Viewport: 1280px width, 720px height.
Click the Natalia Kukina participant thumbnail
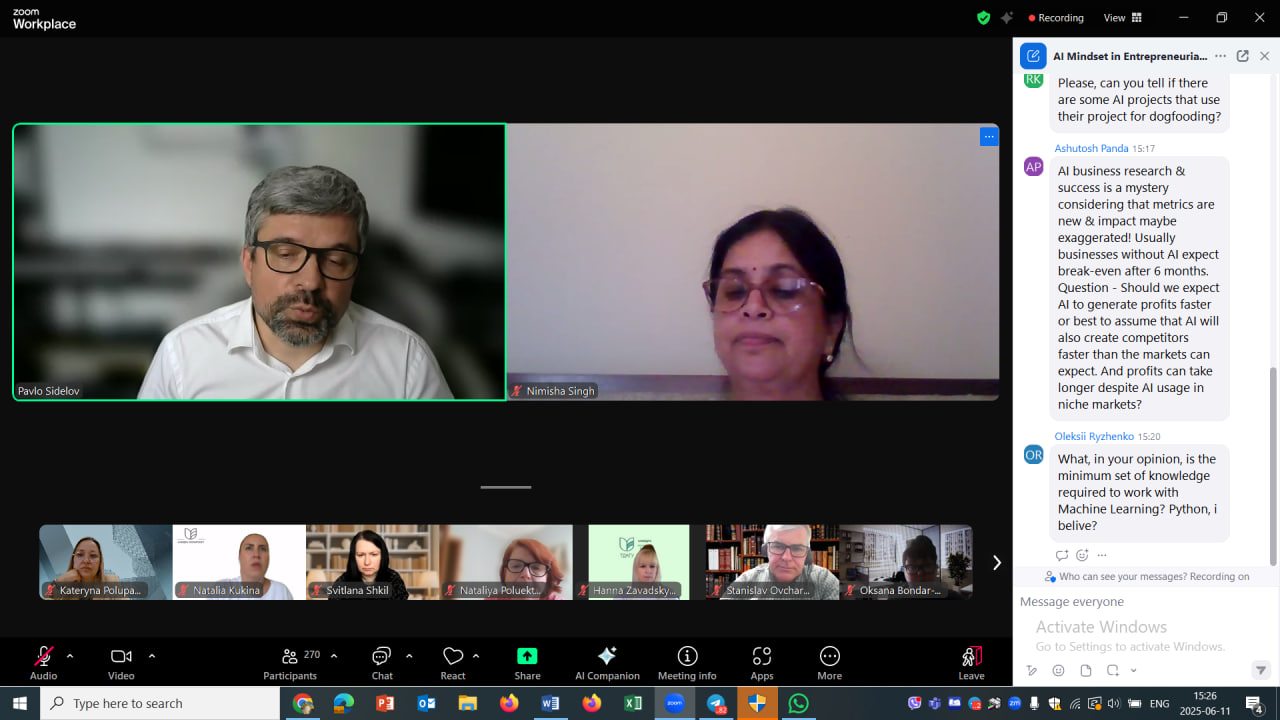pos(239,562)
